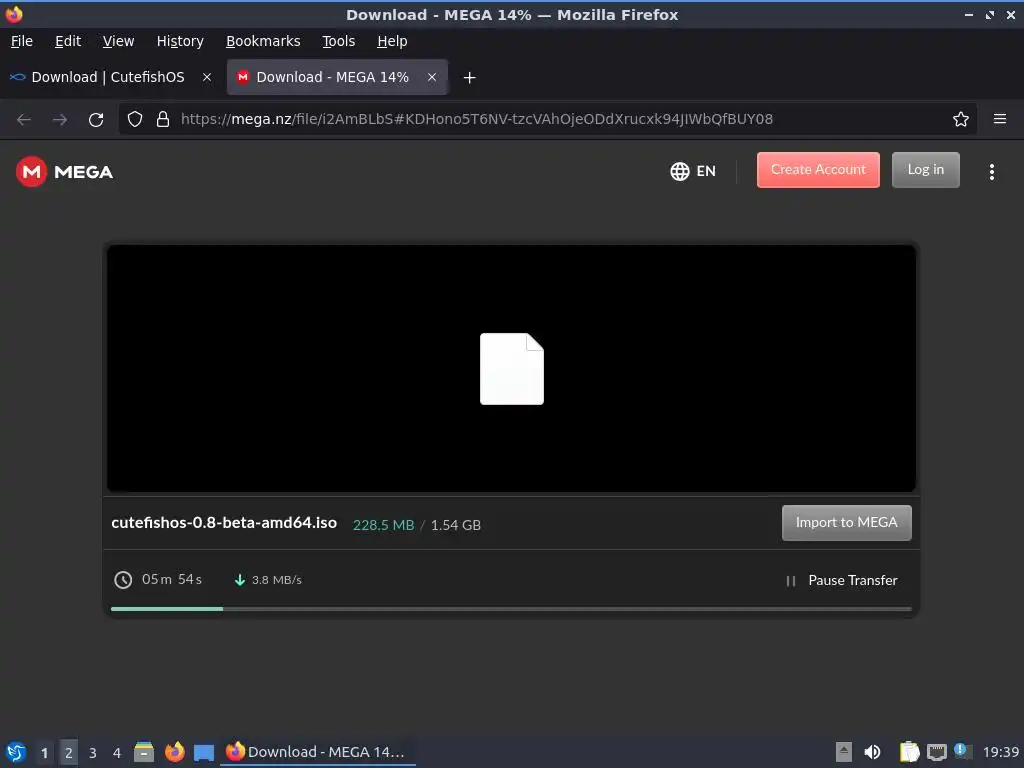Viewport: 1024px width, 768px height.
Task: Pause the file transfer
Action: click(x=842, y=581)
